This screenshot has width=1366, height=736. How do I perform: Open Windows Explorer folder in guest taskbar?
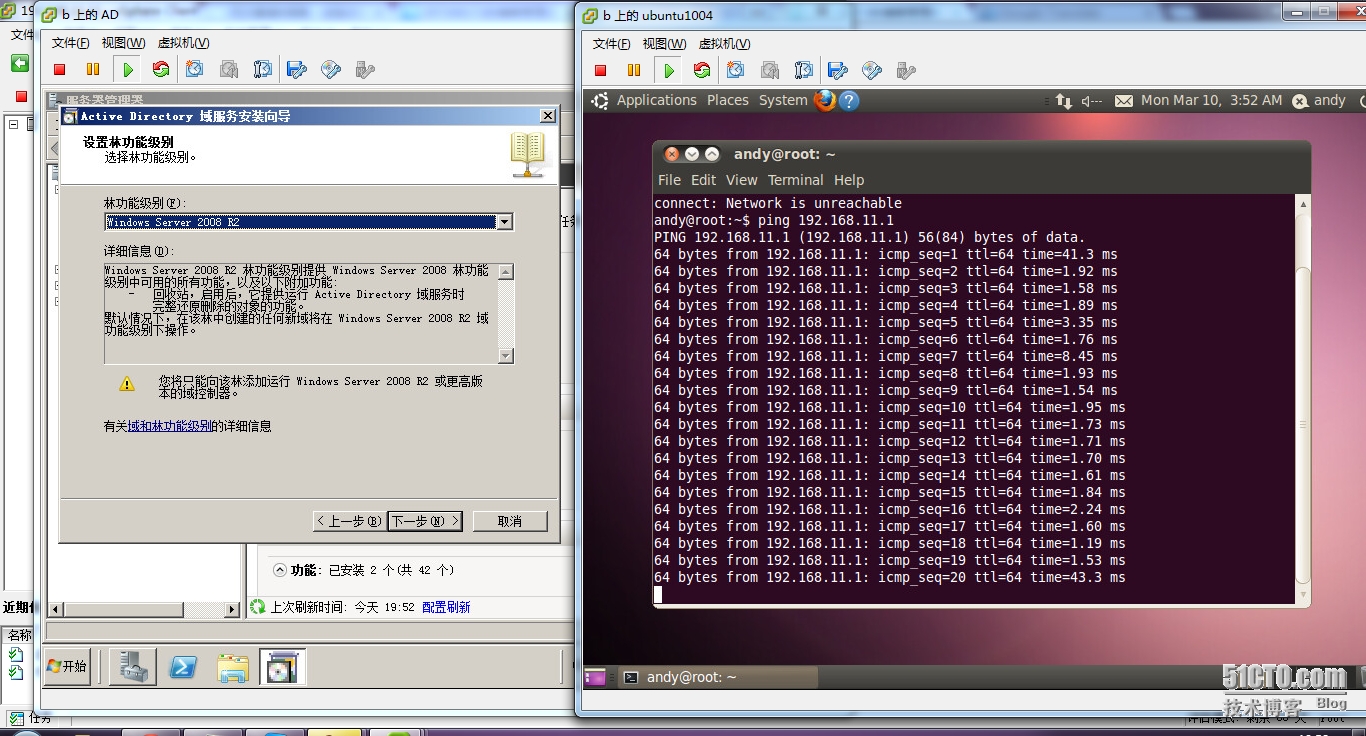click(x=233, y=668)
